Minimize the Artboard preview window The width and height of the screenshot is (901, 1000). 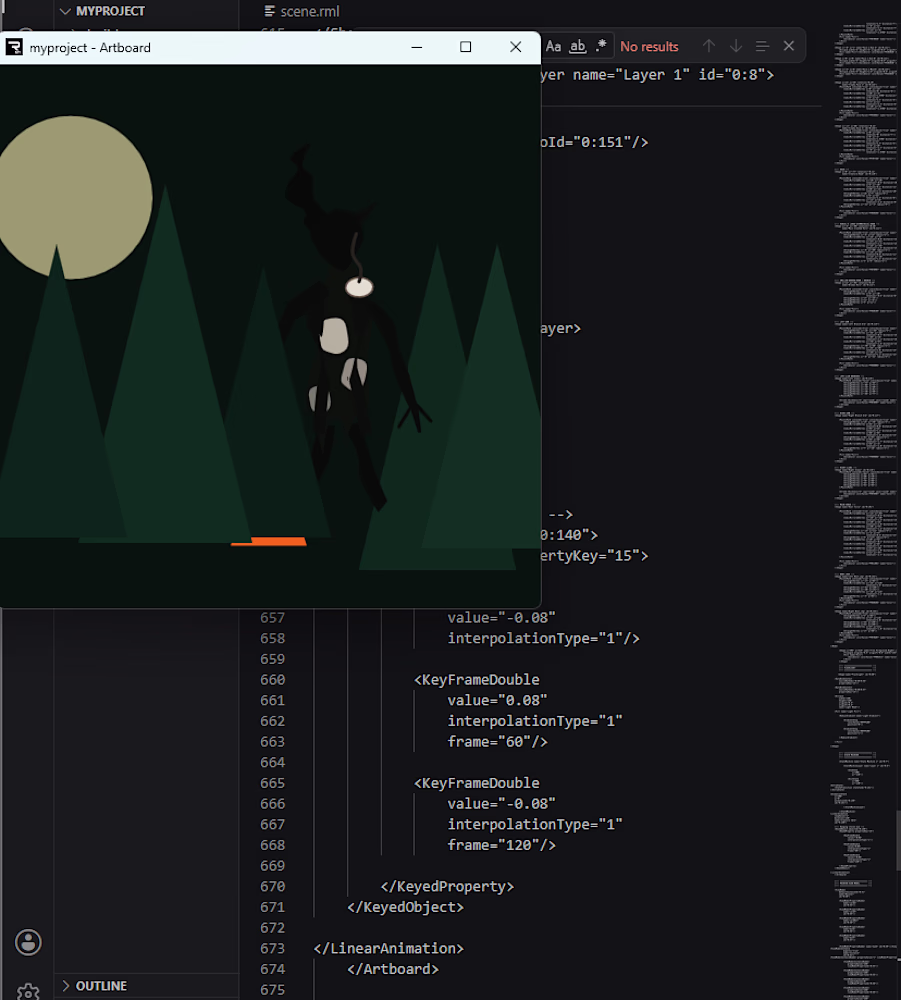(x=416, y=47)
